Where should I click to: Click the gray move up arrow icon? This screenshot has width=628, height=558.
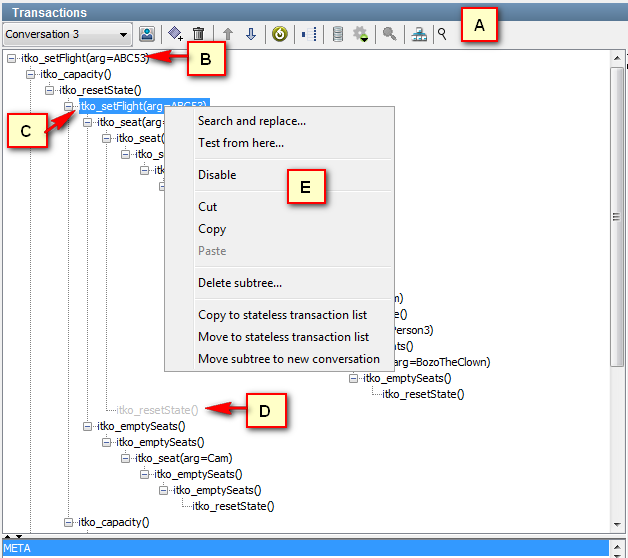coord(228,34)
